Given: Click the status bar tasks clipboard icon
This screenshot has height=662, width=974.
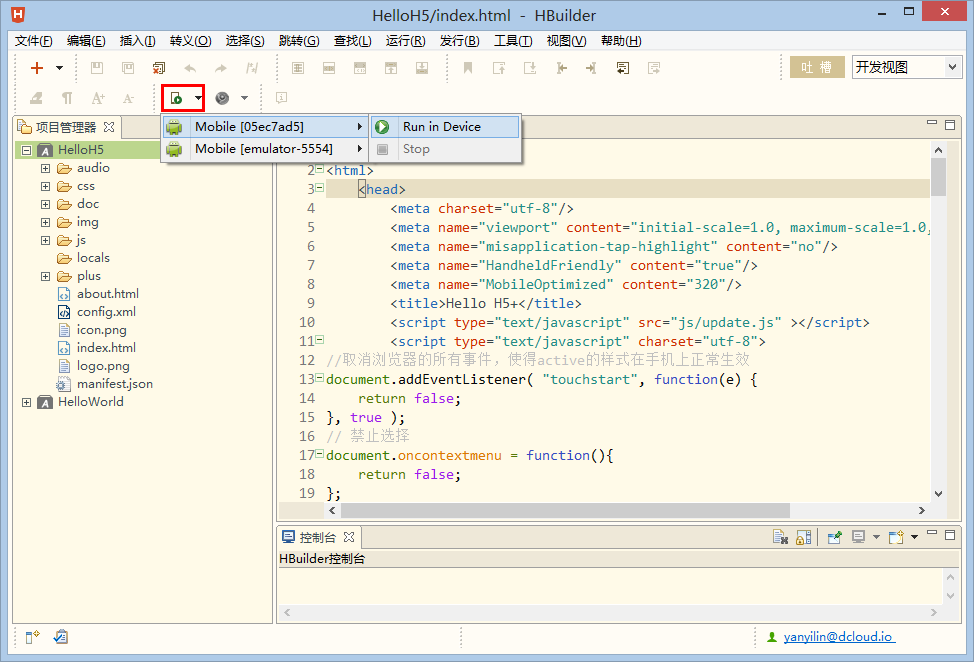Looking at the screenshot, I should pos(61,637).
